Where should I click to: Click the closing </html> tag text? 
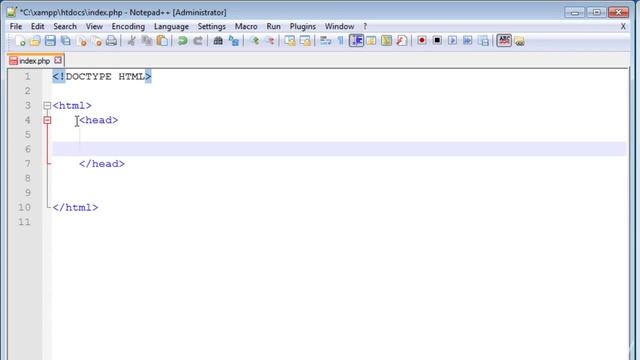pos(76,207)
